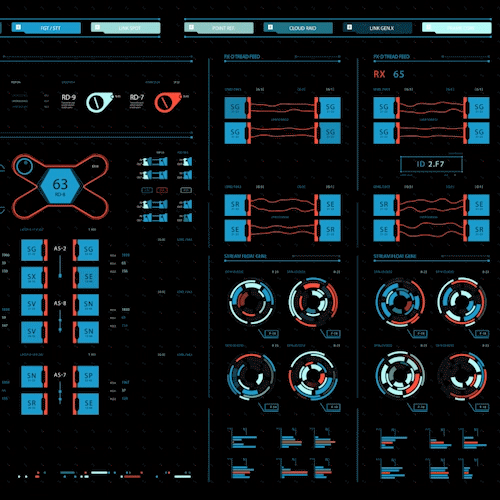500x500 pixels.
Task: Select the SP block next to AS-7
Action: coord(86,377)
